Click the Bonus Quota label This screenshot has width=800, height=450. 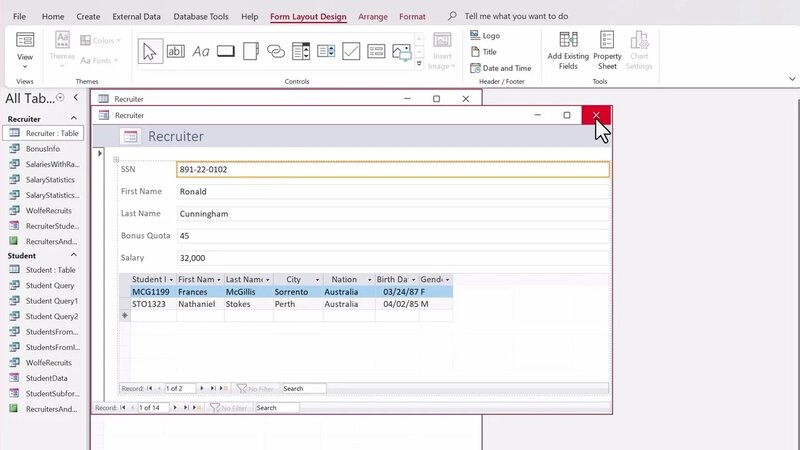pyautogui.click(x=145, y=236)
